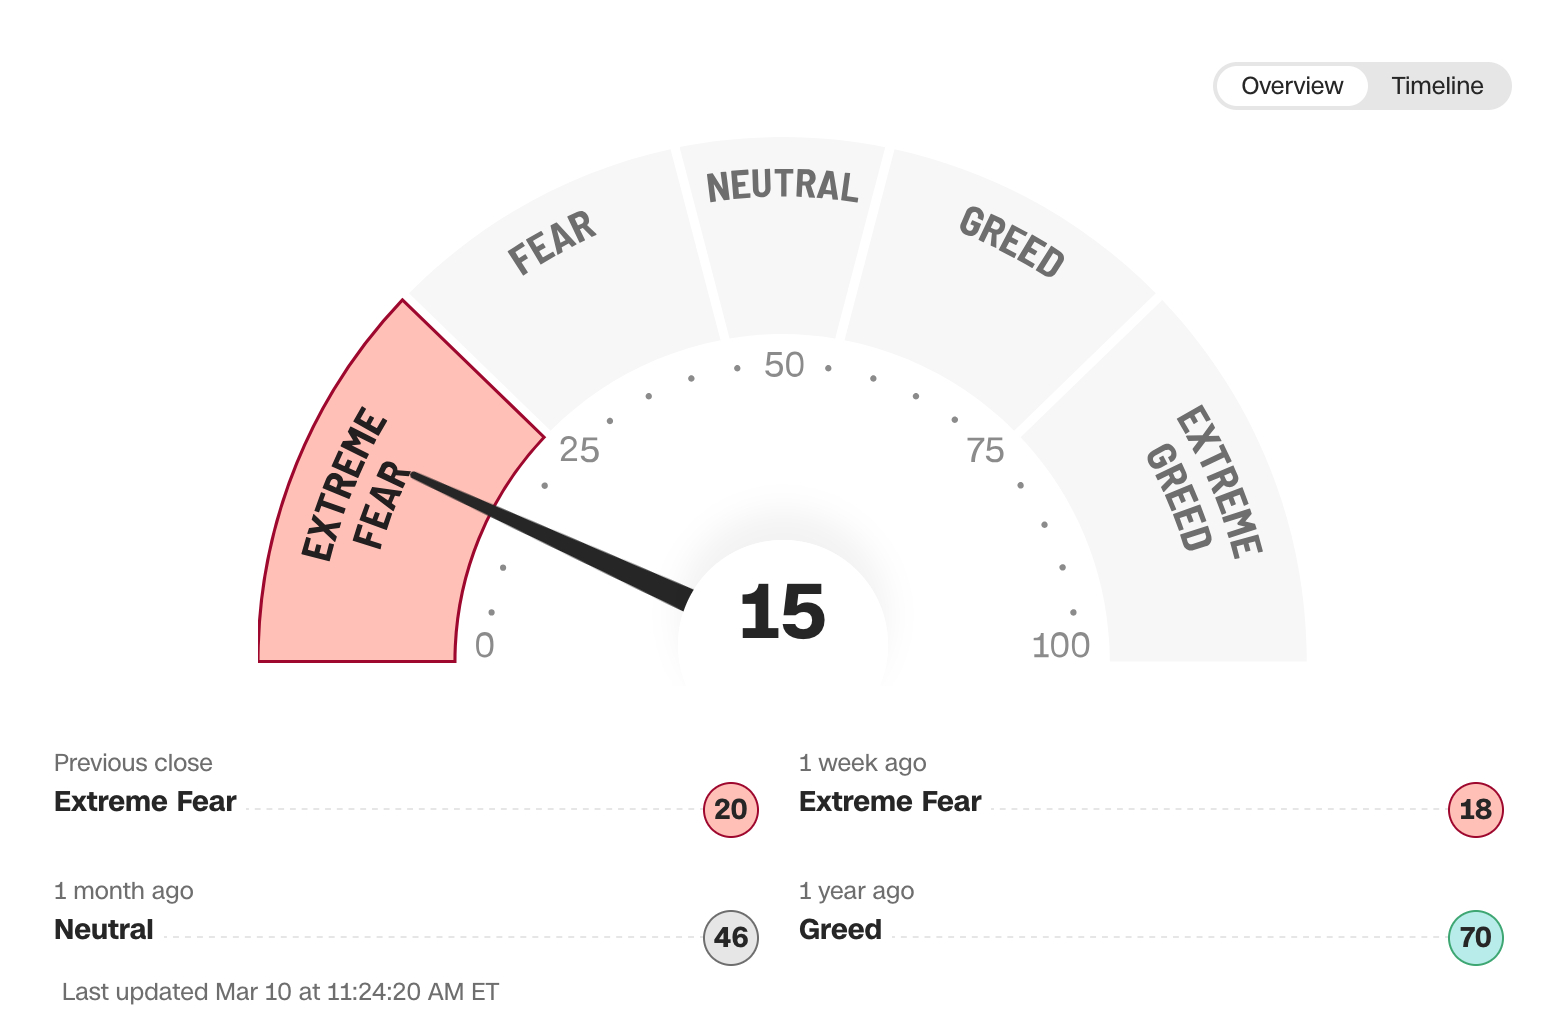Click the red badge showing 18
Viewport: 1546px width, 1030px height.
click(x=1475, y=809)
